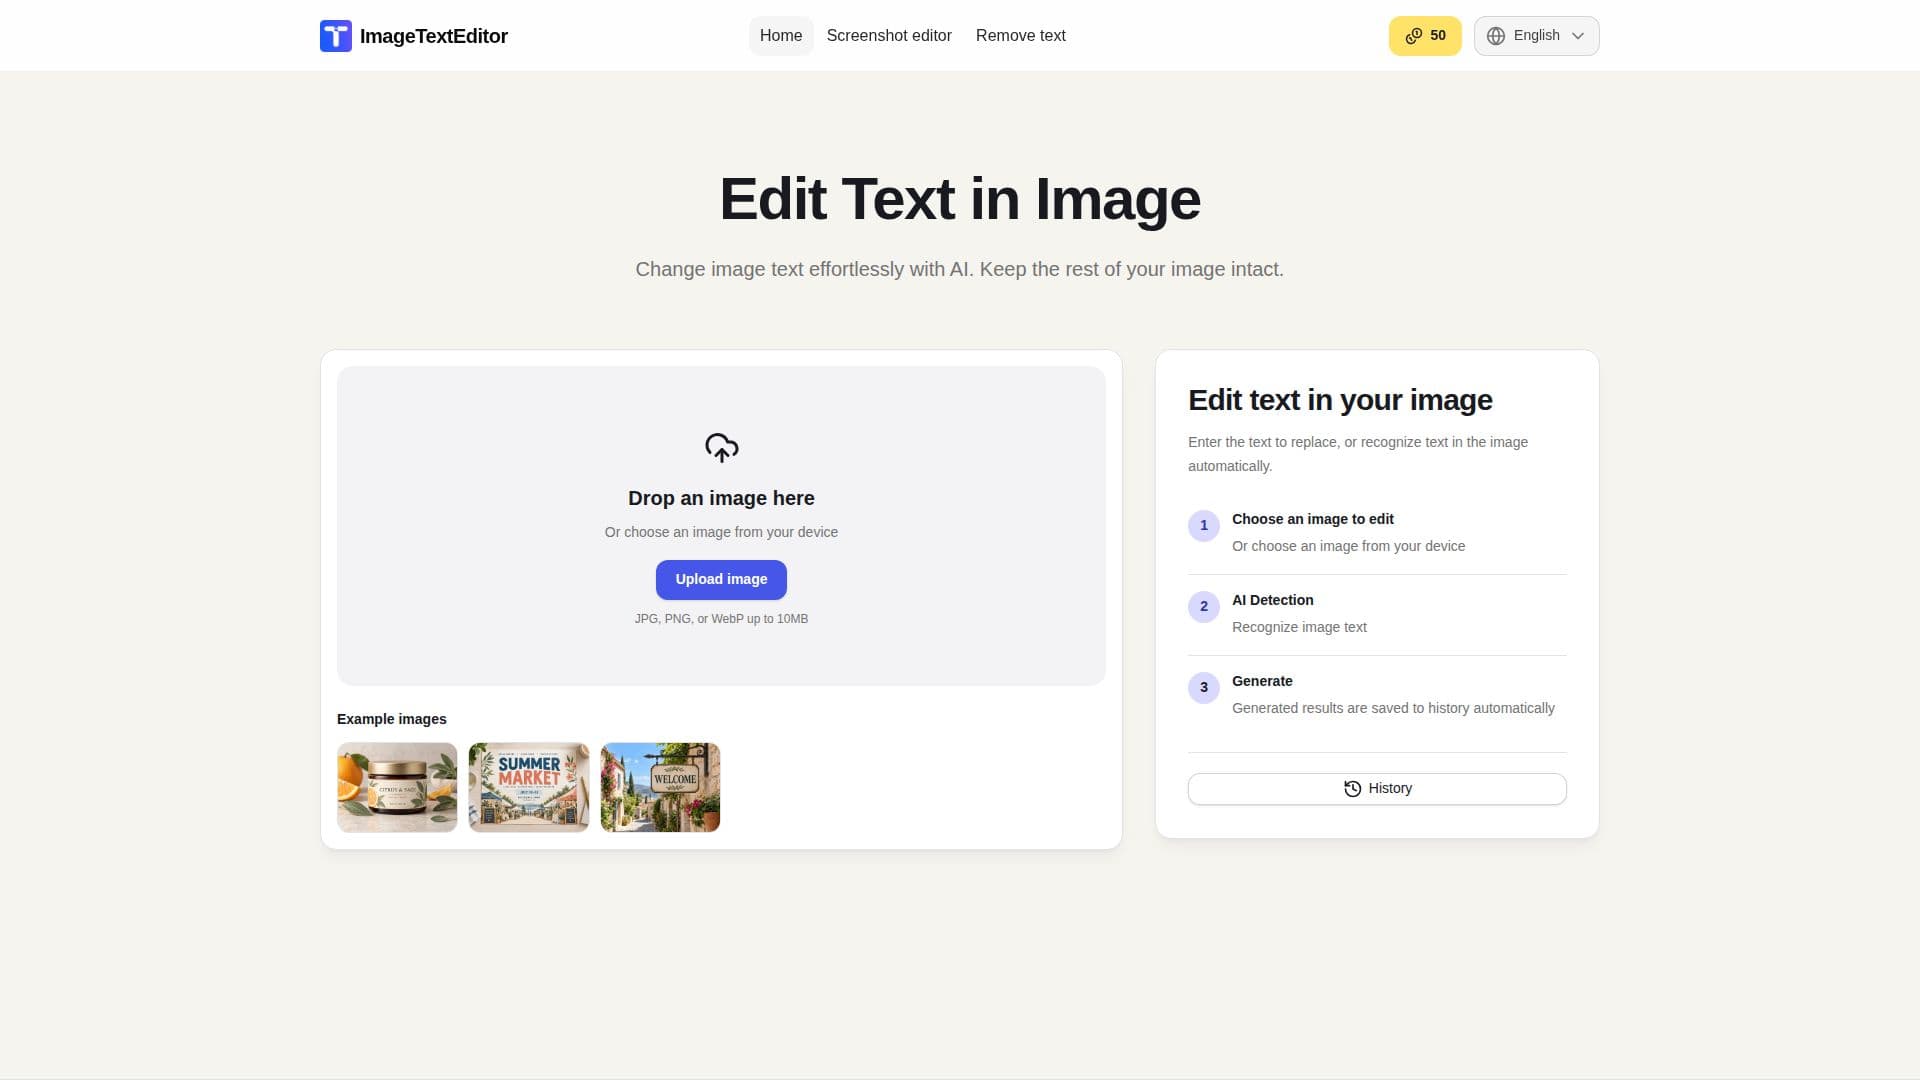Viewport: 1920px width, 1080px height.
Task: Click the ImageTextEditor logo icon
Action: (335, 36)
